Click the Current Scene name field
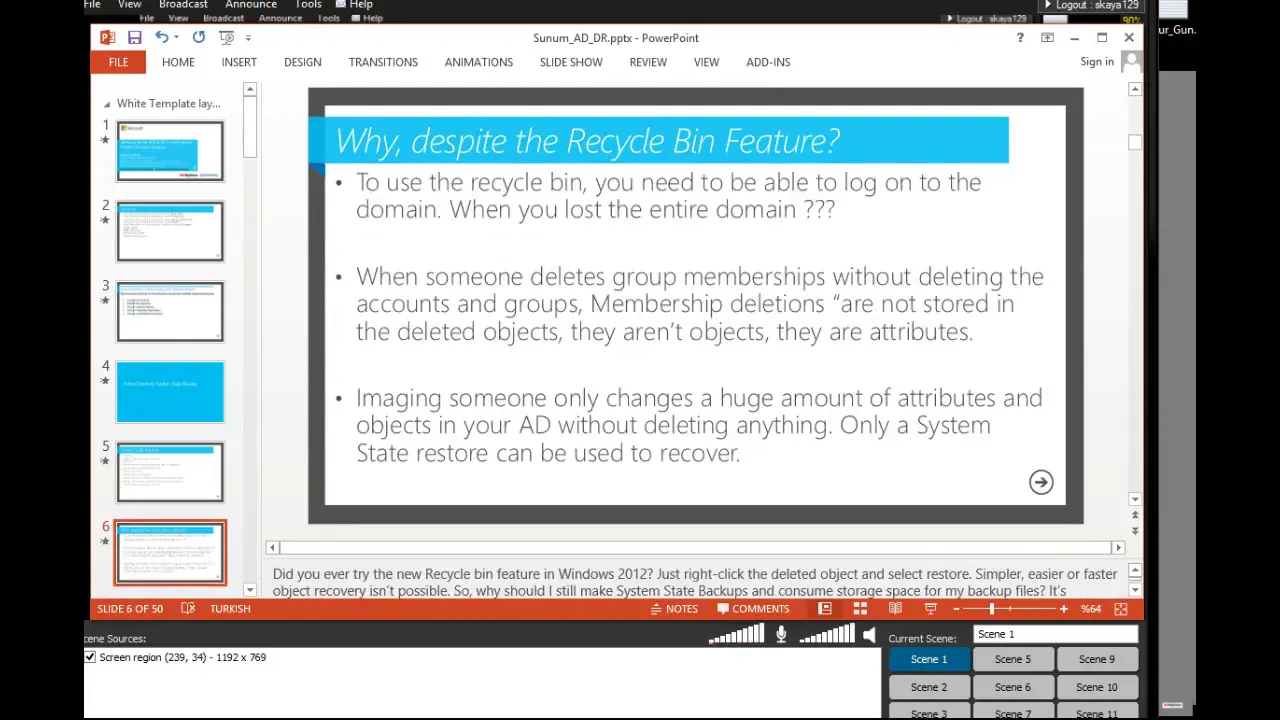The image size is (1280, 720). [x=1055, y=634]
